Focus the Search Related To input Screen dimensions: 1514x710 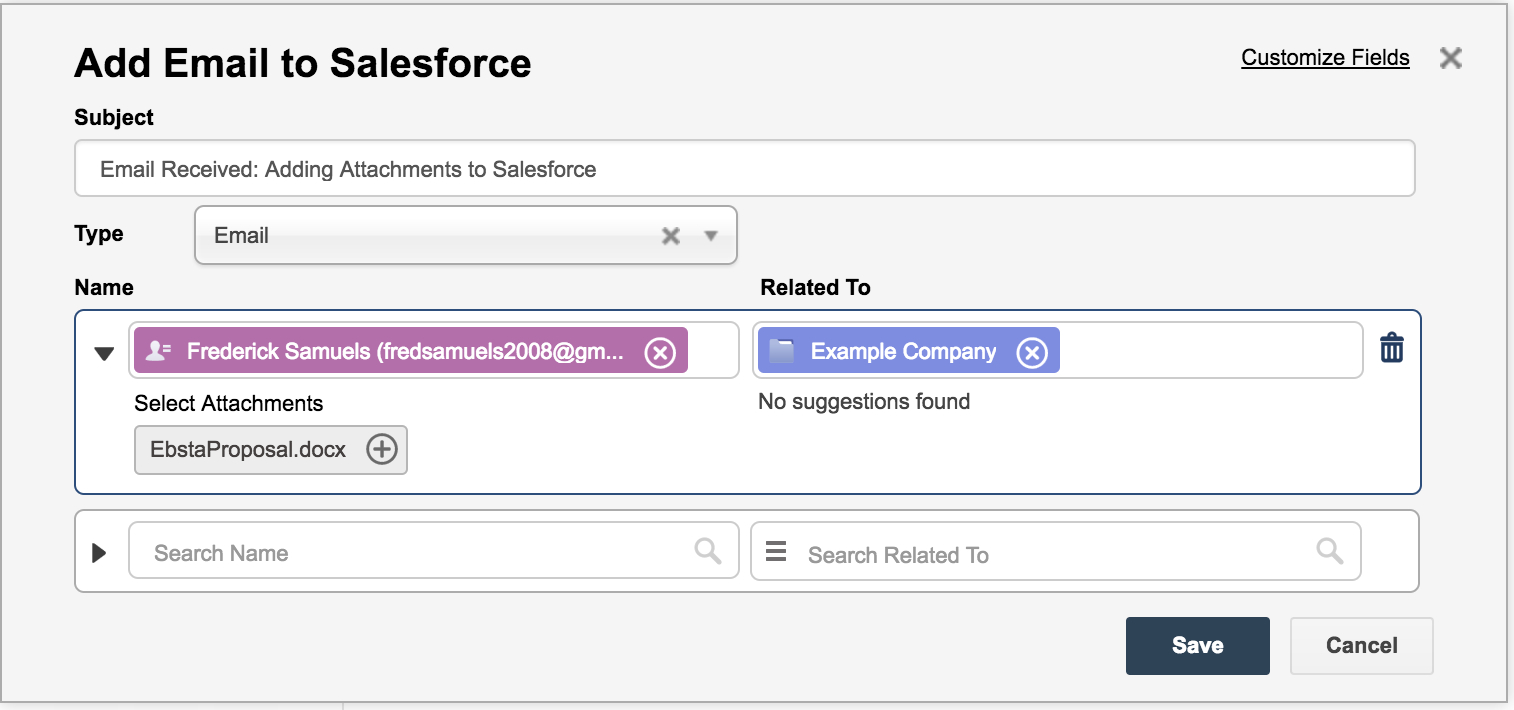pyautogui.click(x=1050, y=555)
